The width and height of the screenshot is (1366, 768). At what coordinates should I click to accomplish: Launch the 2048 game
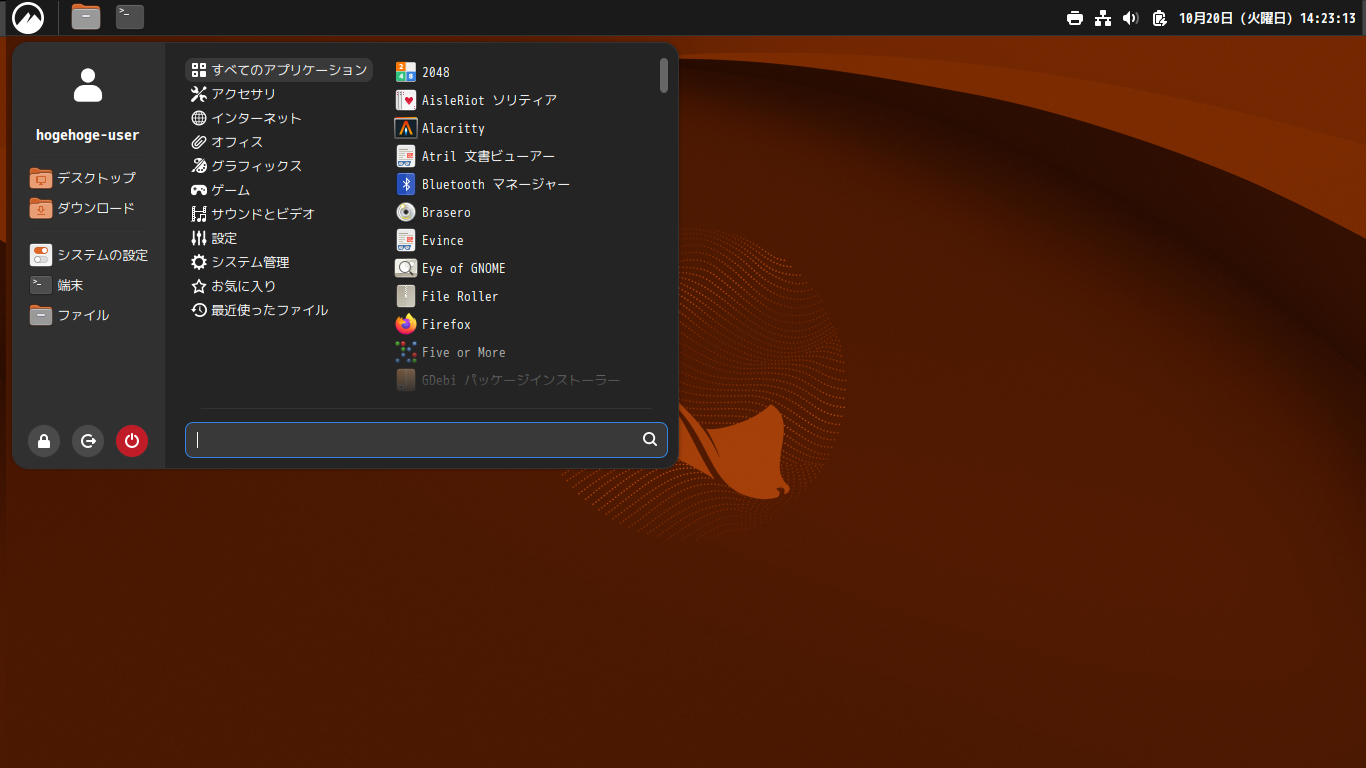click(423, 72)
